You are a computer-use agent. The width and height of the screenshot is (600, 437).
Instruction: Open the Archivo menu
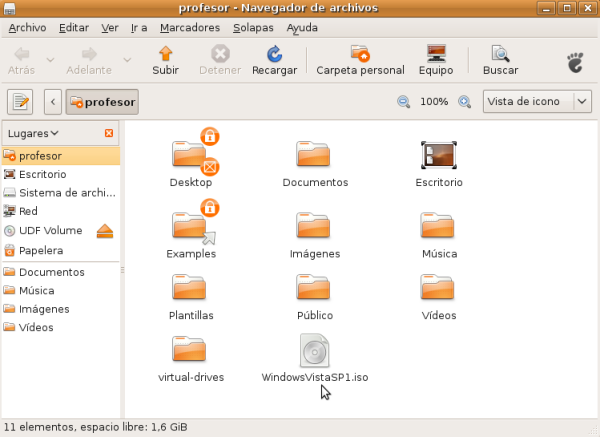27,27
